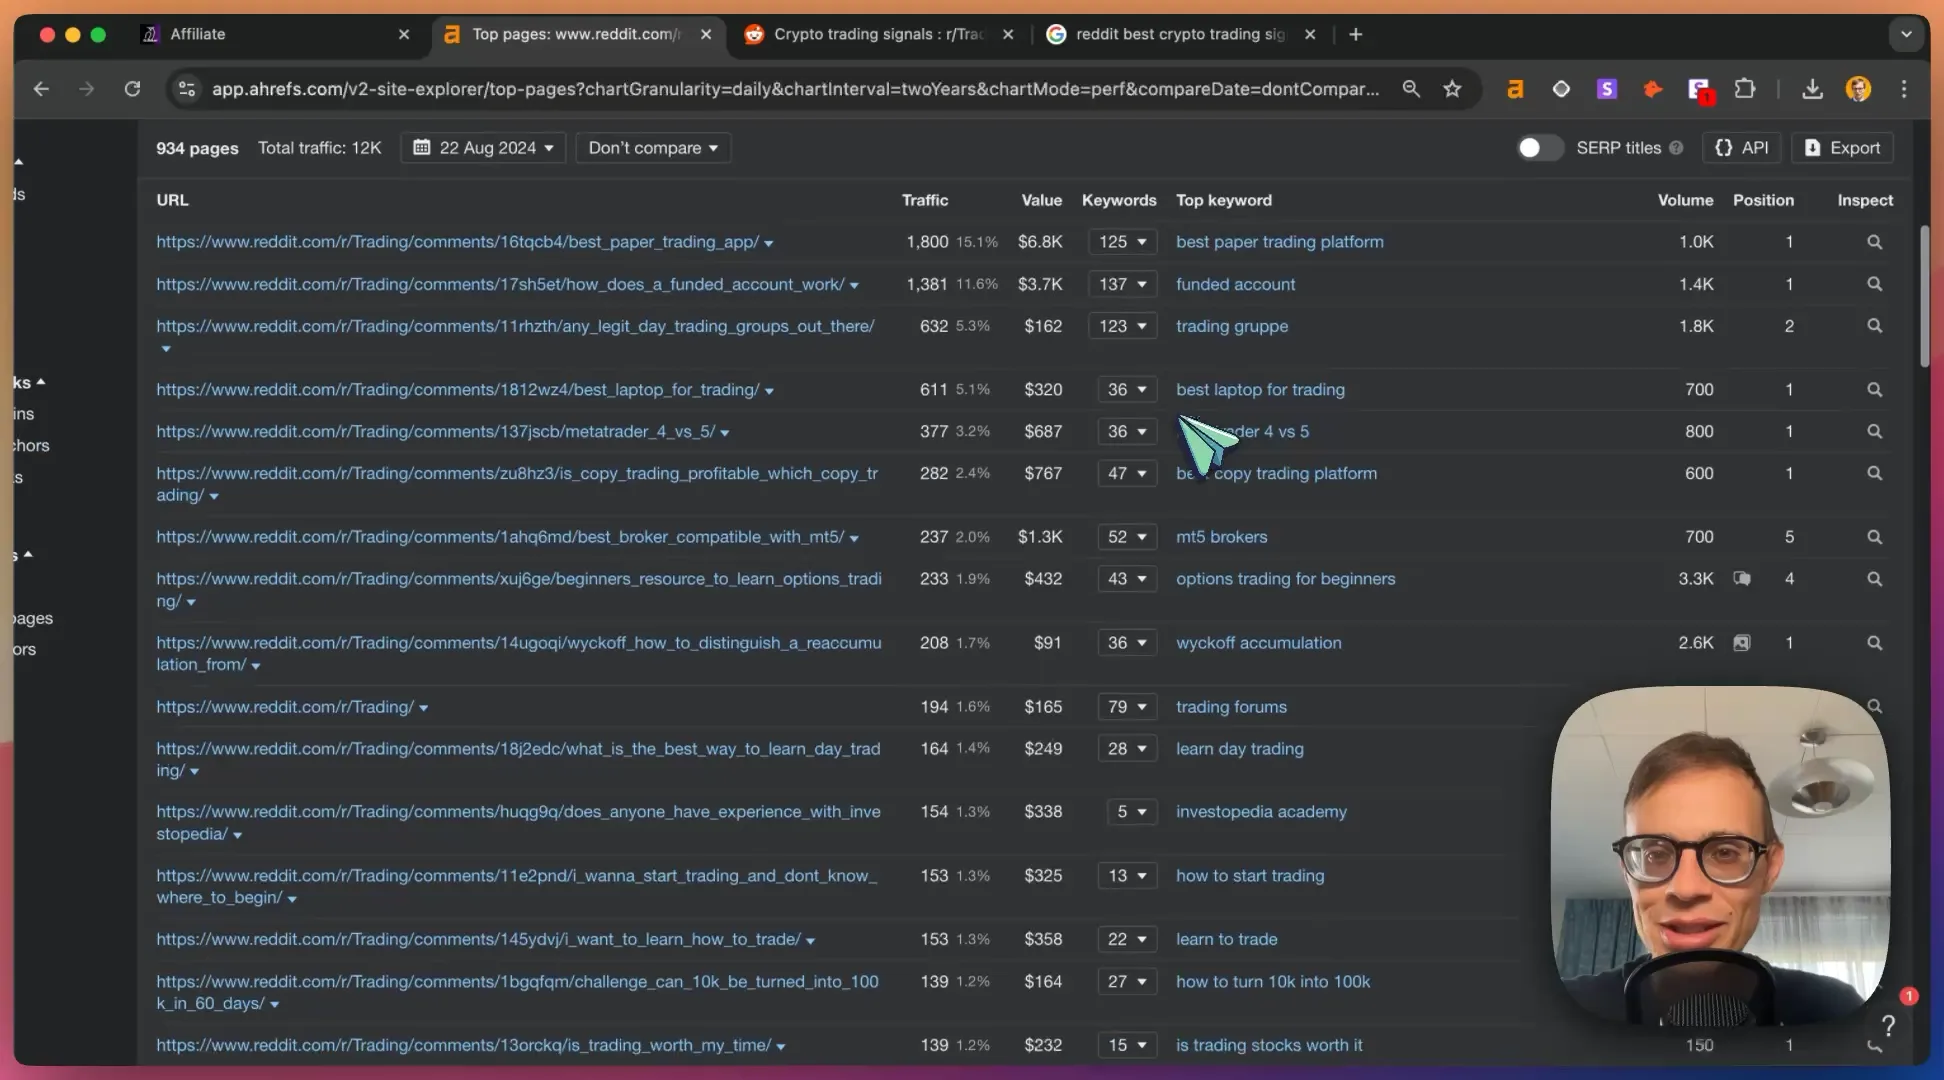Switch to the Affiliate tab
This screenshot has width=1944, height=1080.
pos(274,34)
